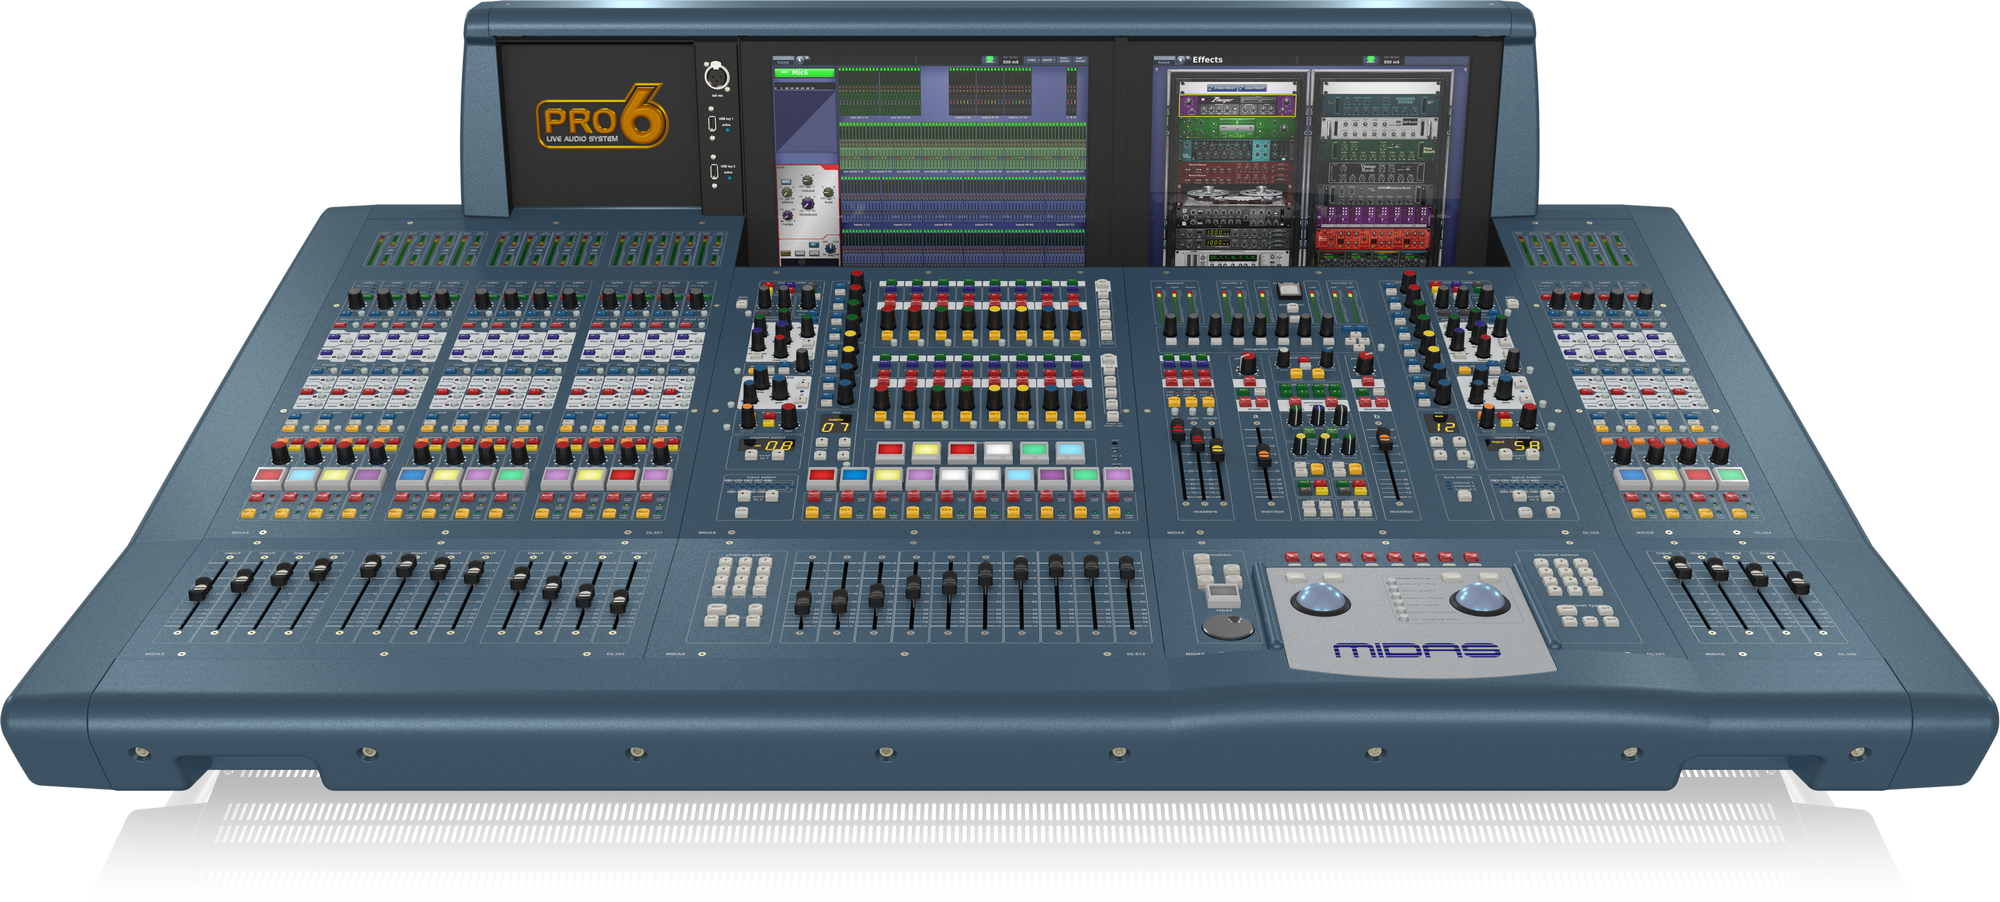2000x902 pixels.
Task: Select the USB key 1 port
Action: click(x=712, y=122)
